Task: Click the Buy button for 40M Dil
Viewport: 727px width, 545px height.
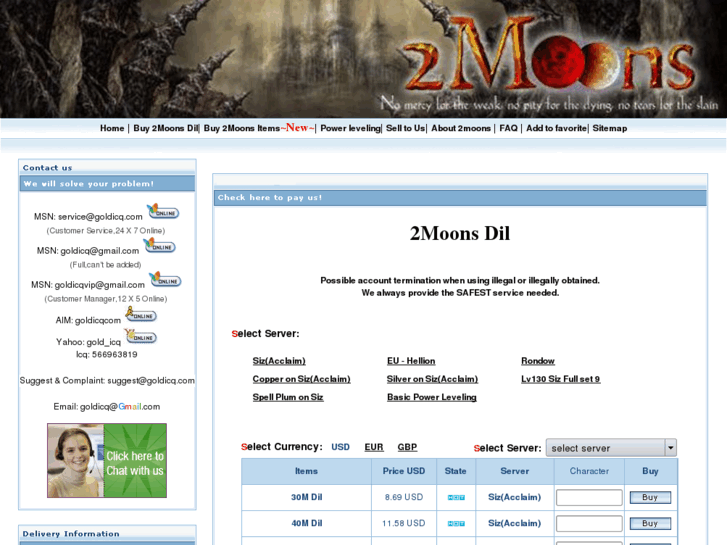Action: point(650,524)
